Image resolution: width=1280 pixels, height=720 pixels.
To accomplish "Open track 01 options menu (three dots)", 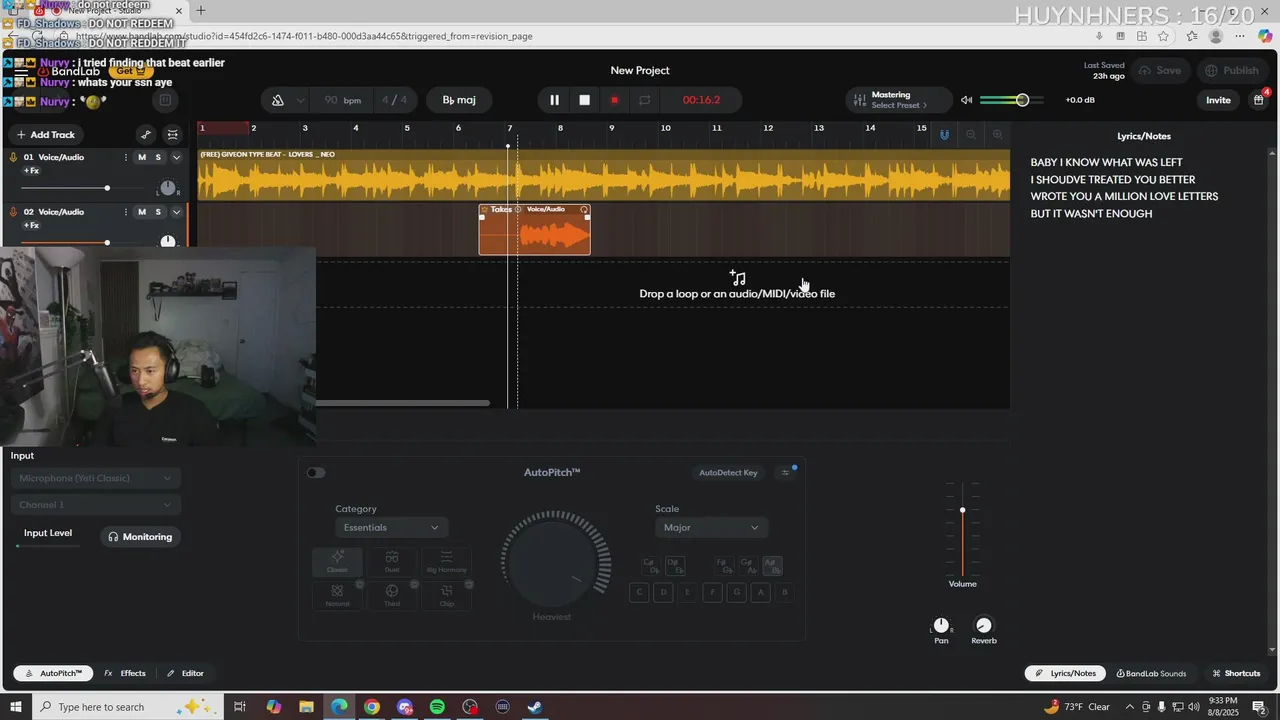I will pyautogui.click(x=125, y=157).
